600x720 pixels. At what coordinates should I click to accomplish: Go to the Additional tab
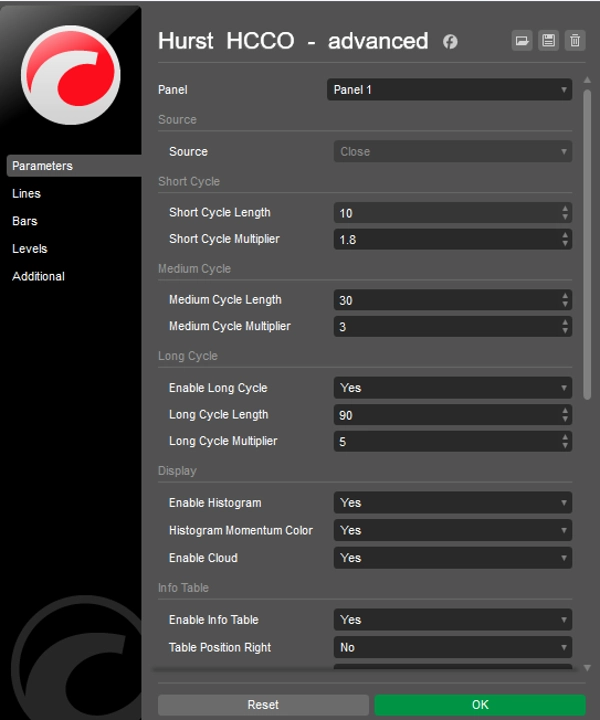tap(39, 276)
